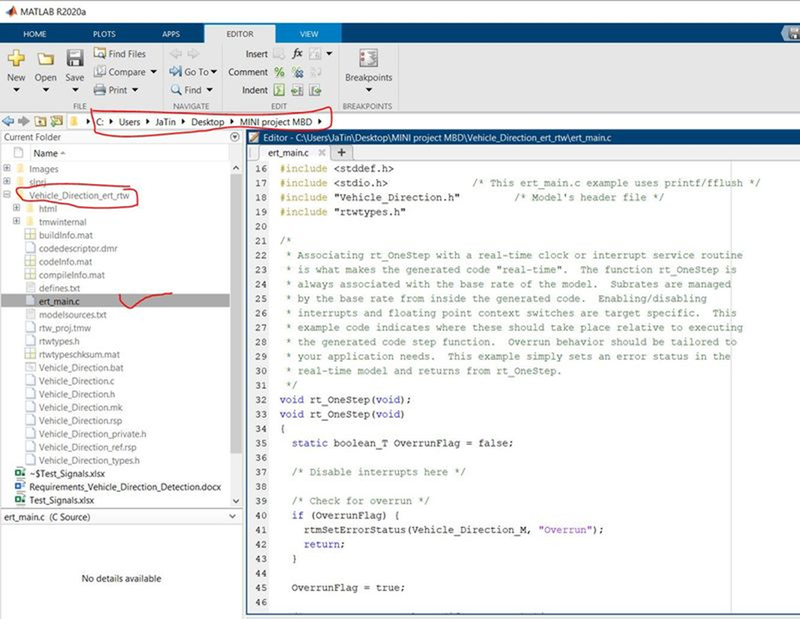
Task: Select the ert_main.c editor tab
Action: coord(288,153)
